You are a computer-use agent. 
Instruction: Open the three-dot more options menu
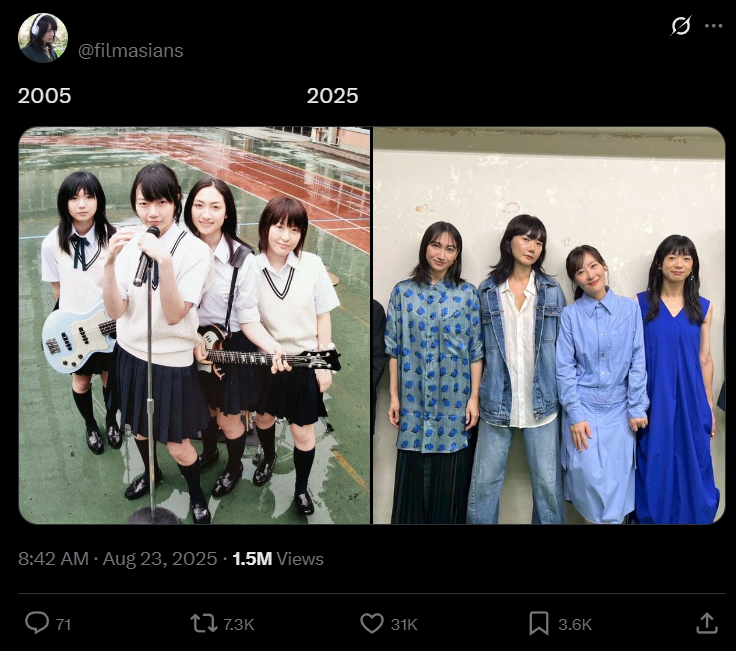[713, 26]
